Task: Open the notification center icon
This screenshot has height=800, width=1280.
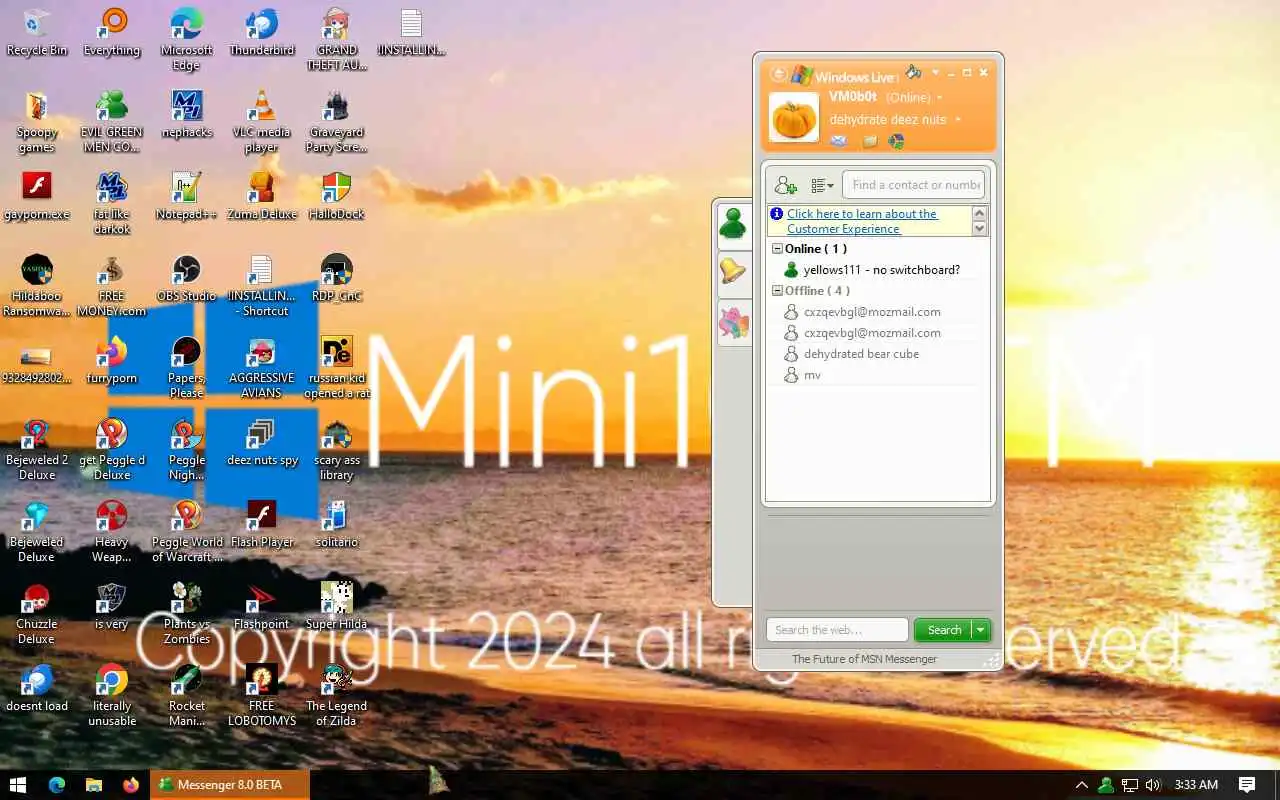Action: point(1247,785)
